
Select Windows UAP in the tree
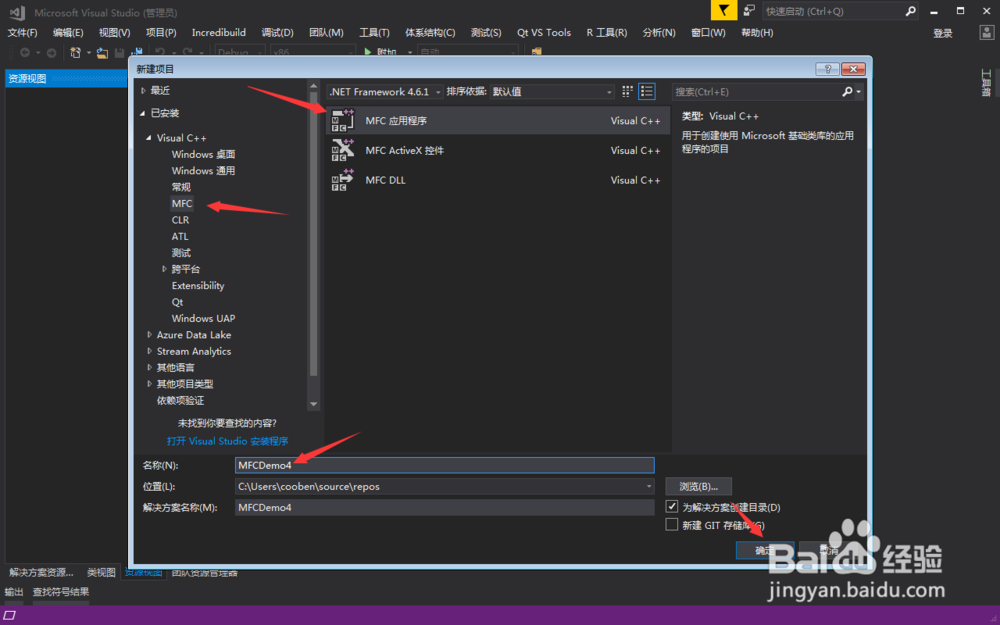click(x=203, y=318)
